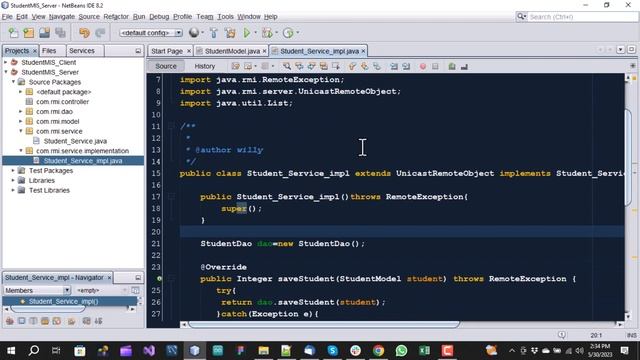Viewport: 640px width, 360px height.
Task: Click the New File toolbar icon
Action: tap(13, 33)
